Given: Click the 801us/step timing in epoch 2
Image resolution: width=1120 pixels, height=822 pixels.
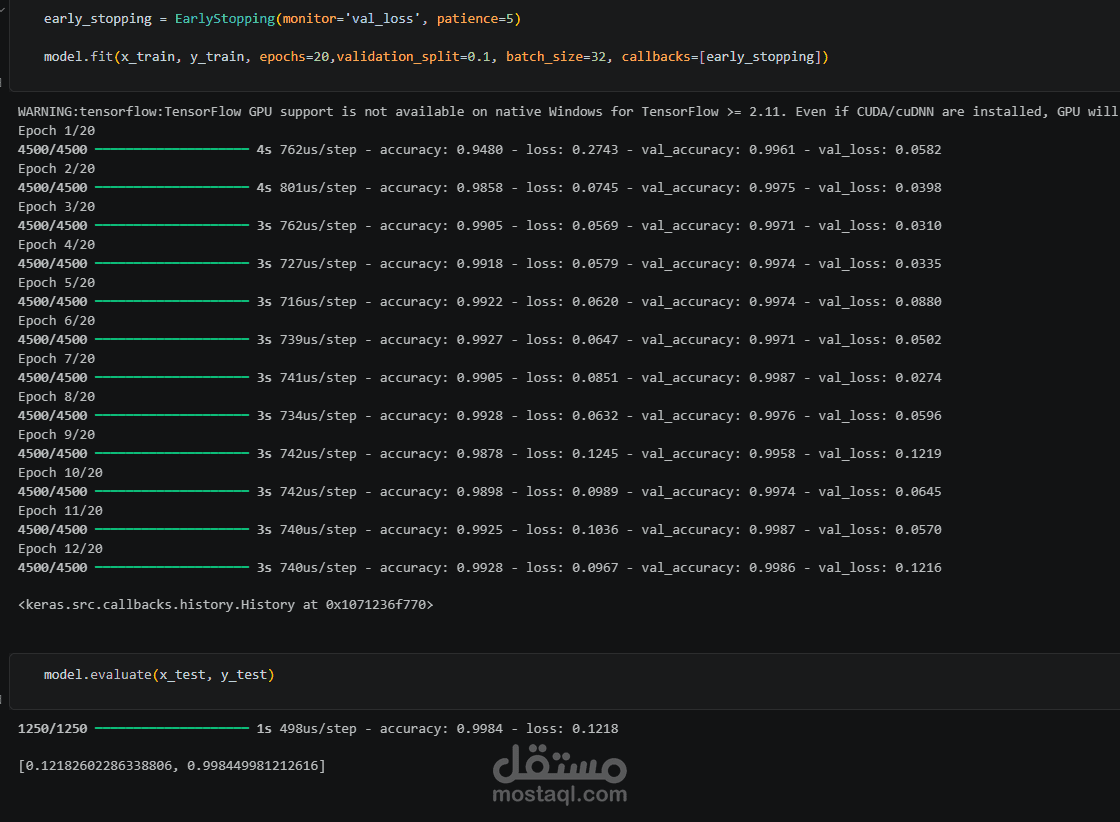Looking at the screenshot, I should pyautogui.click(x=318, y=188).
